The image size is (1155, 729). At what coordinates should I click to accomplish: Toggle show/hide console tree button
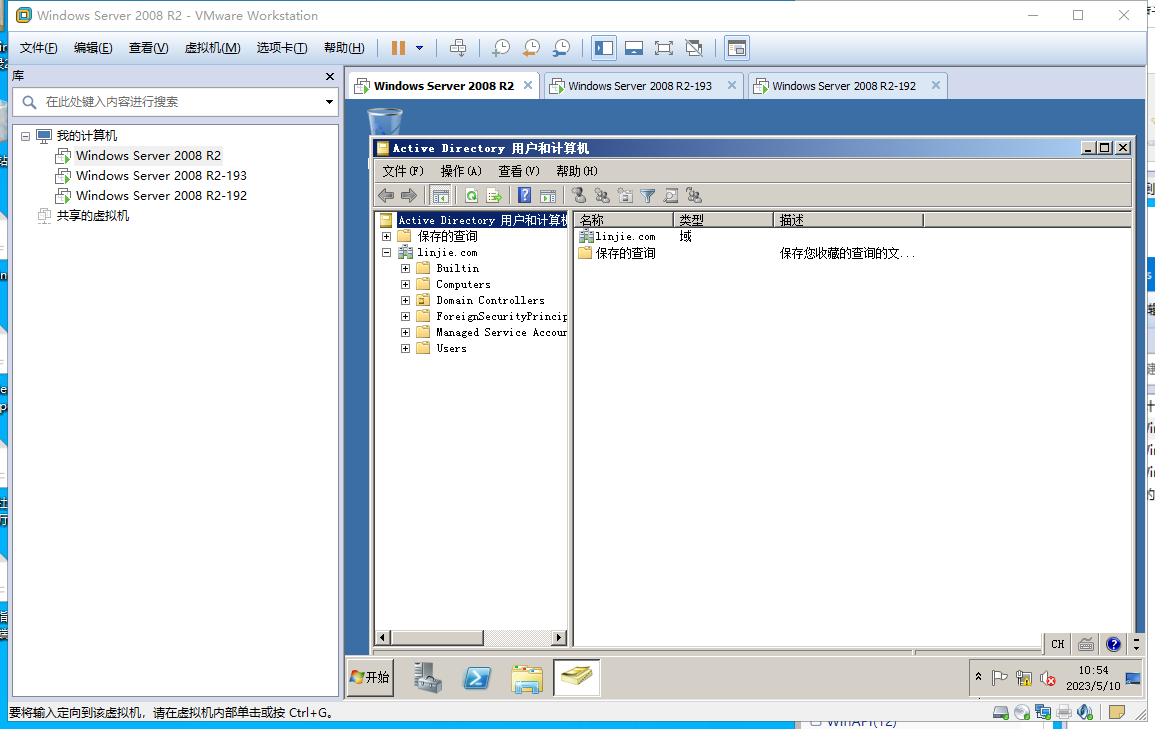click(440, 195)
